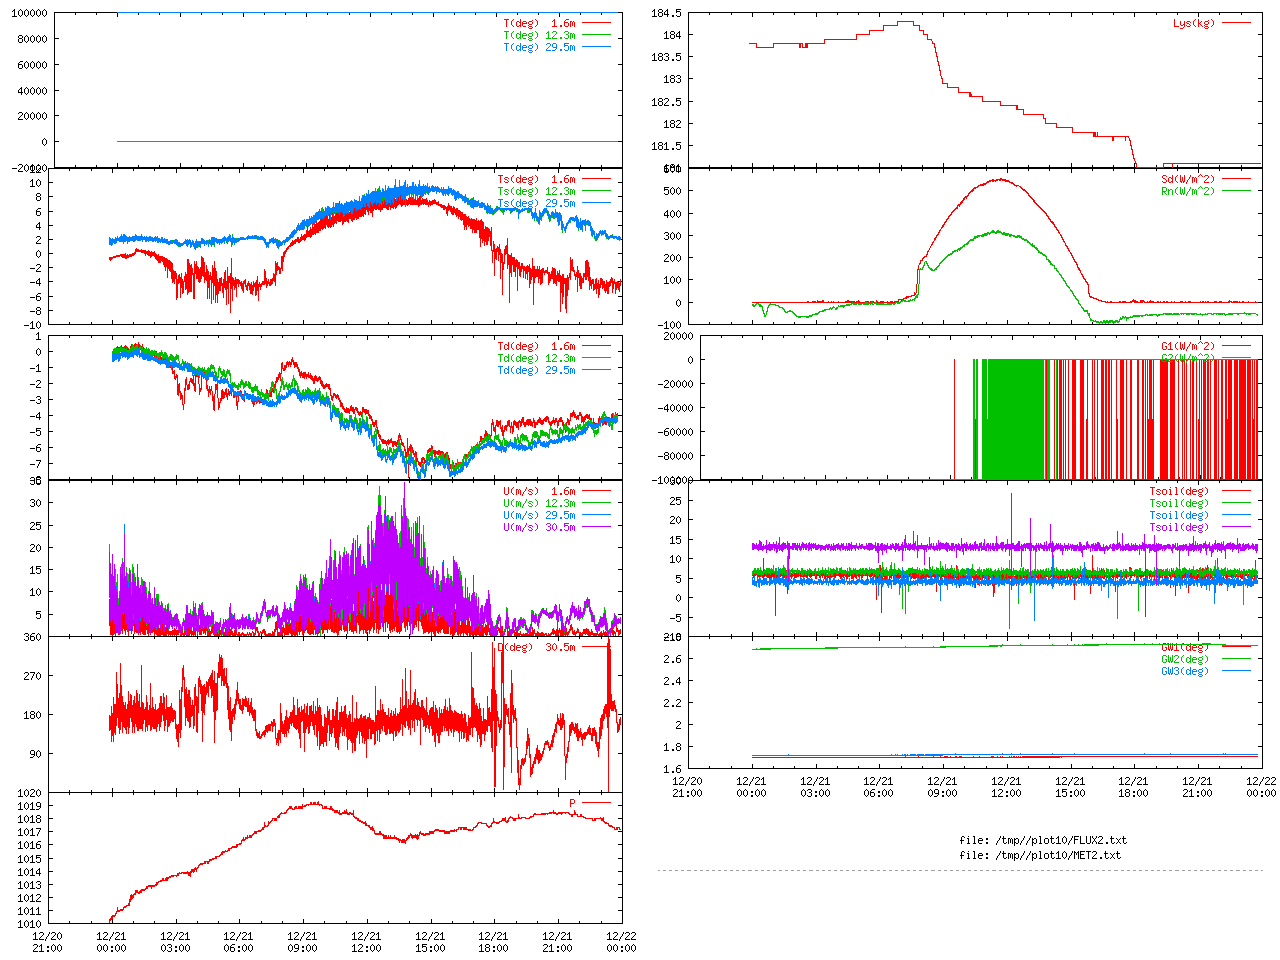The width and height of the screenshot is (1280, 960).
Task: Click the 1019 tick on the pressure axis
Action: (29, 806)
